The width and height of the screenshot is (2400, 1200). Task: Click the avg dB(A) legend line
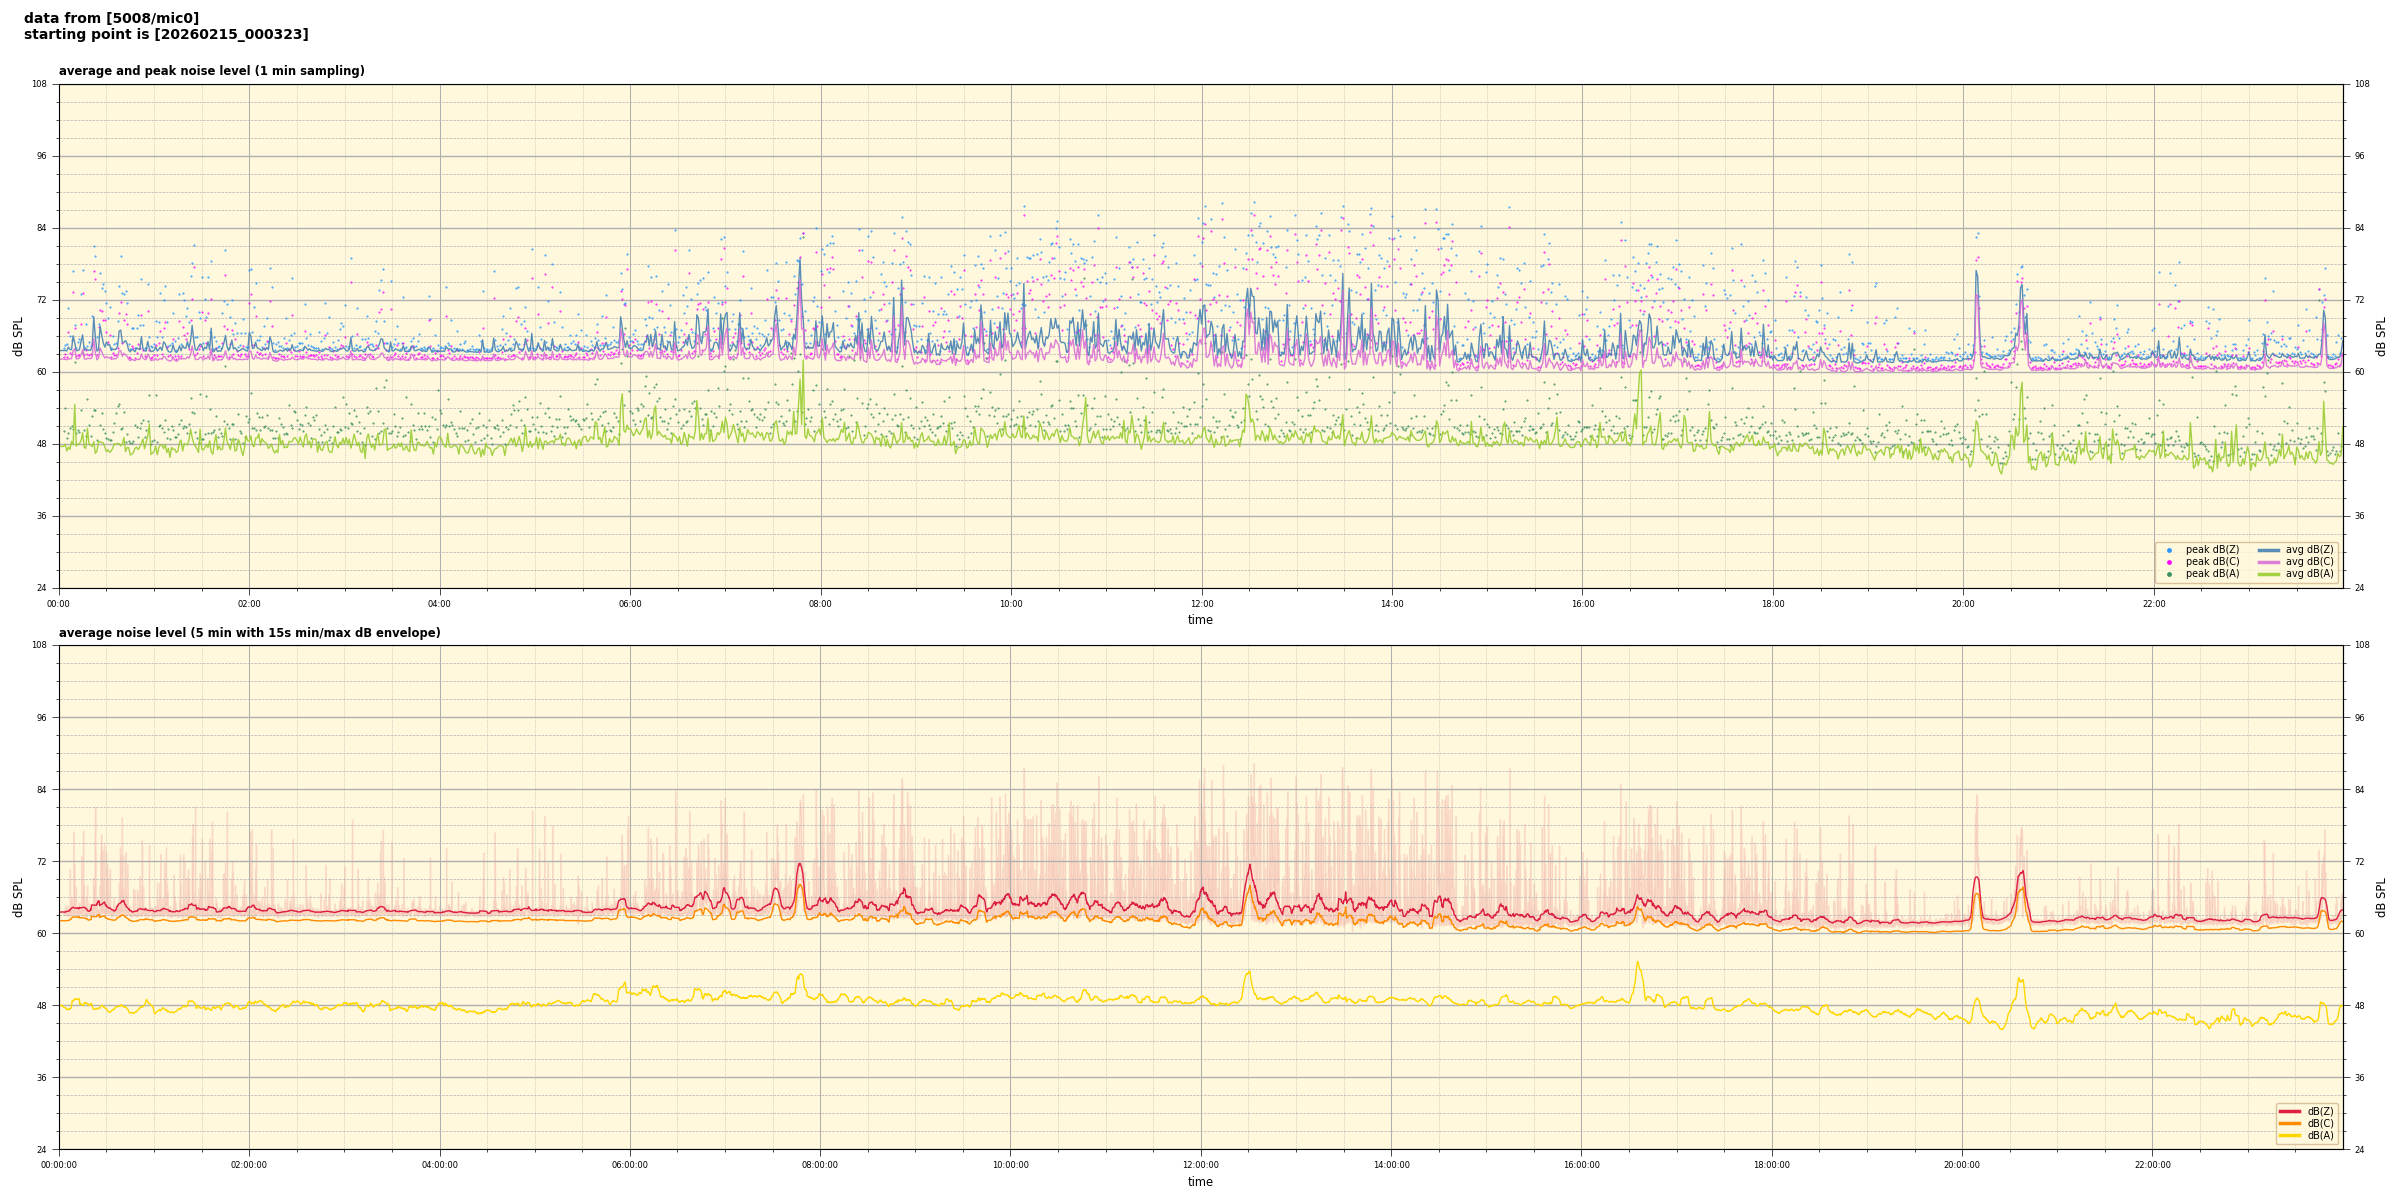pyautogui.click(x=2269, y=574)
